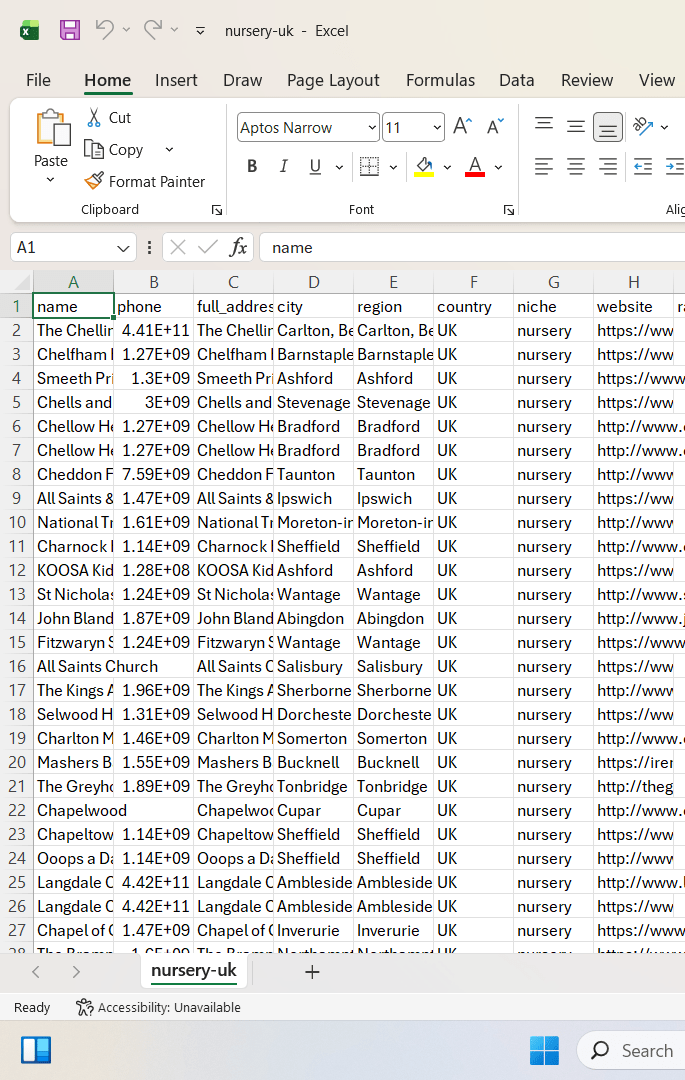Align text left
Screen dimensions: 685x1080
[x=544, y=166]
